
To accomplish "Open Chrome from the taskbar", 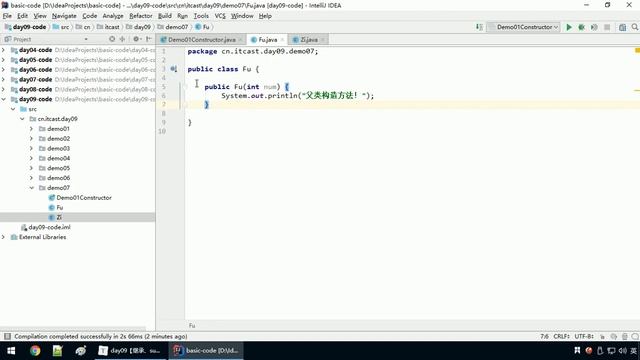I will point(35,351).
